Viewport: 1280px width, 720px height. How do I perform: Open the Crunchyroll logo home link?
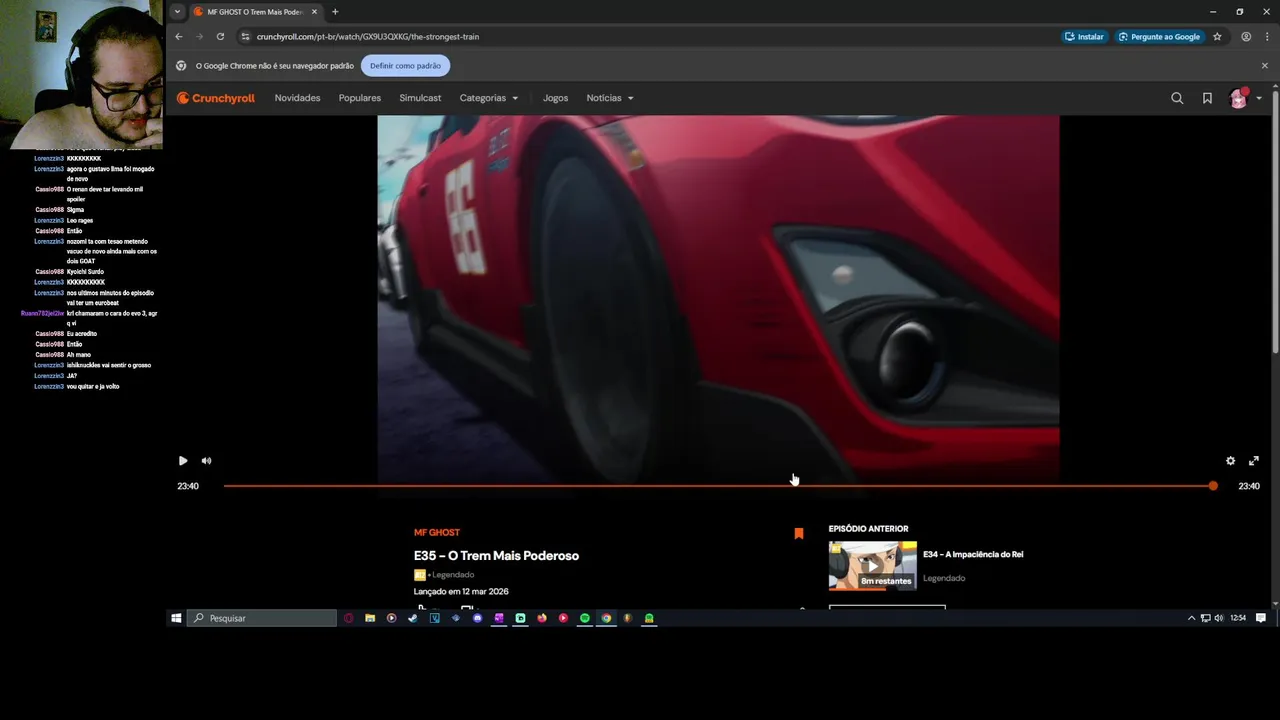216,98
